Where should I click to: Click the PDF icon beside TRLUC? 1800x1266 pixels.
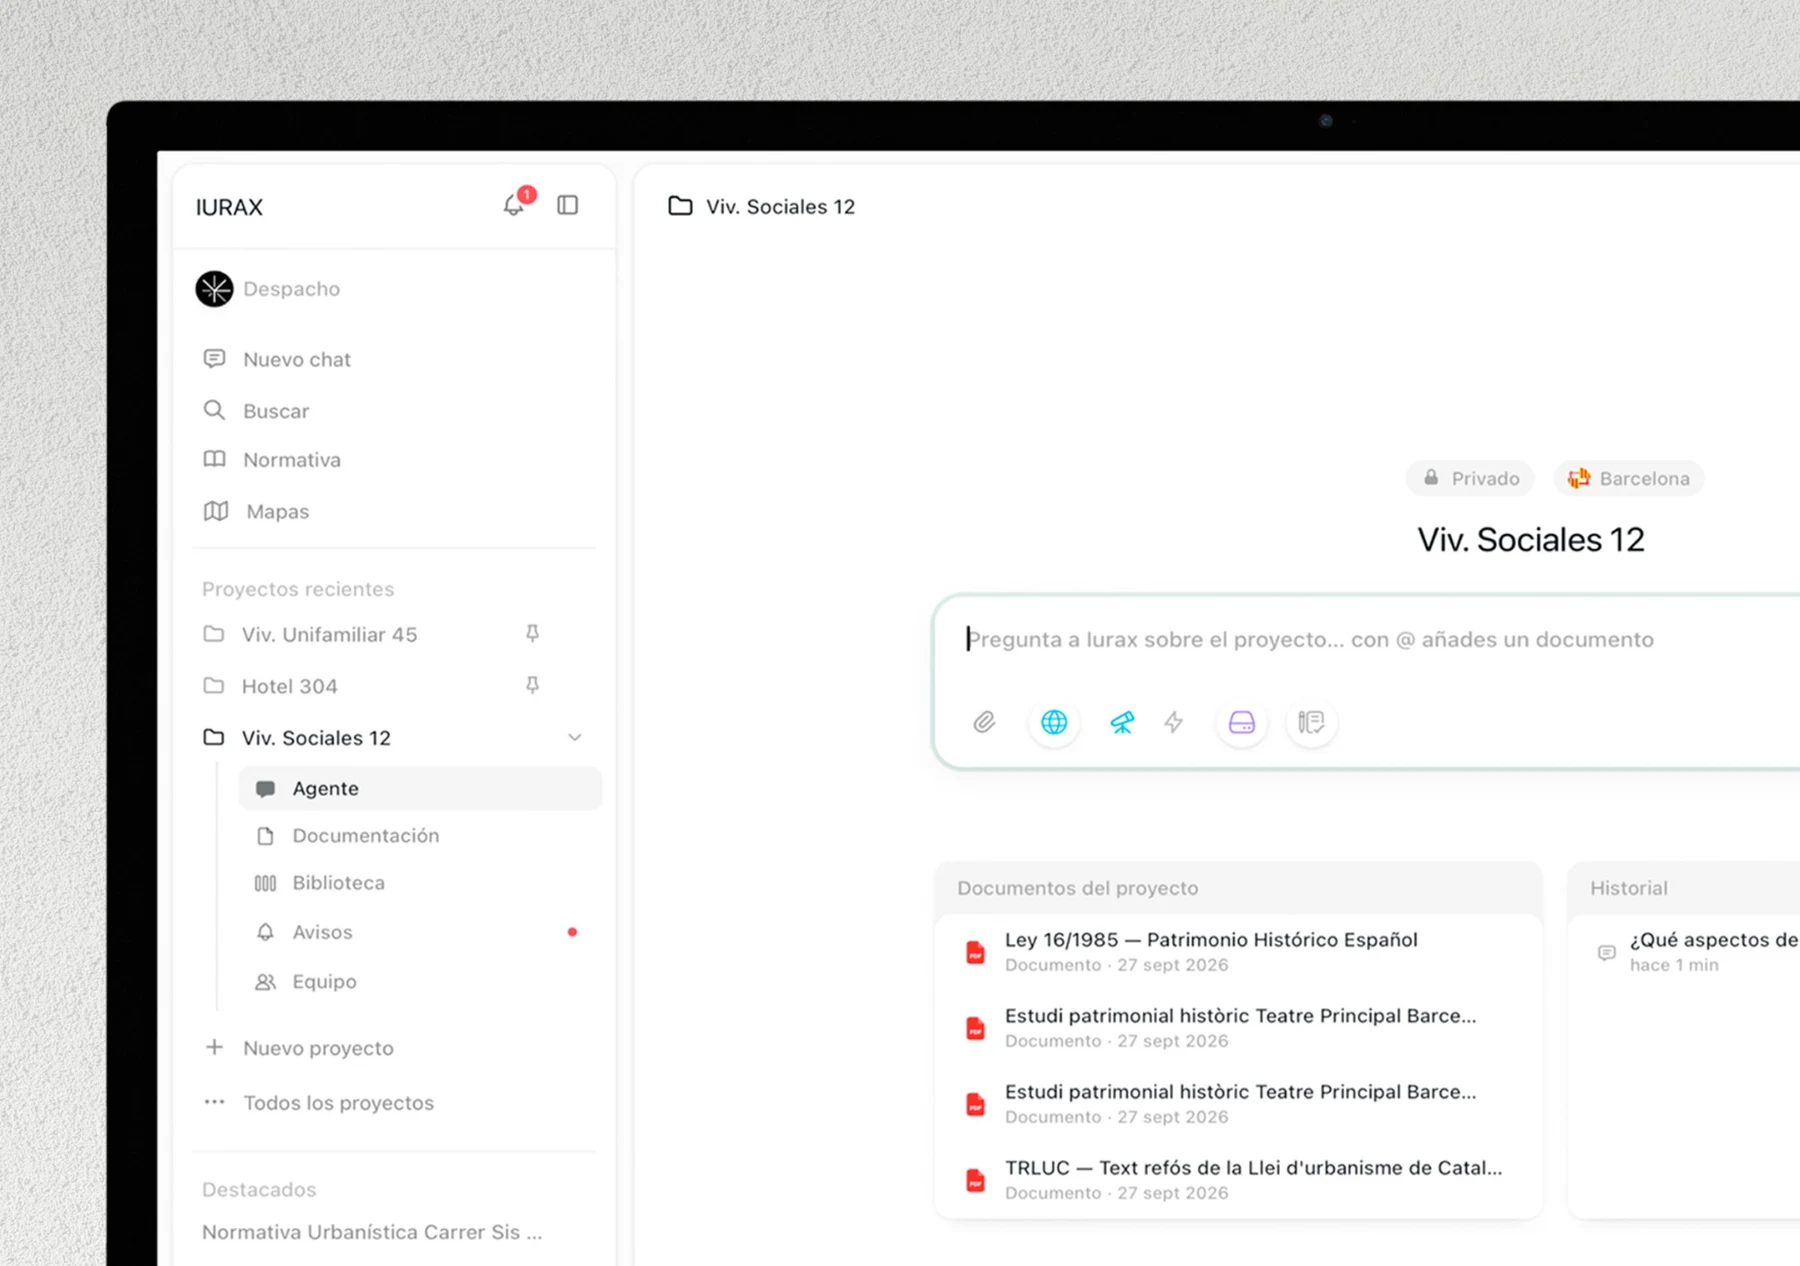[975, 1180]
